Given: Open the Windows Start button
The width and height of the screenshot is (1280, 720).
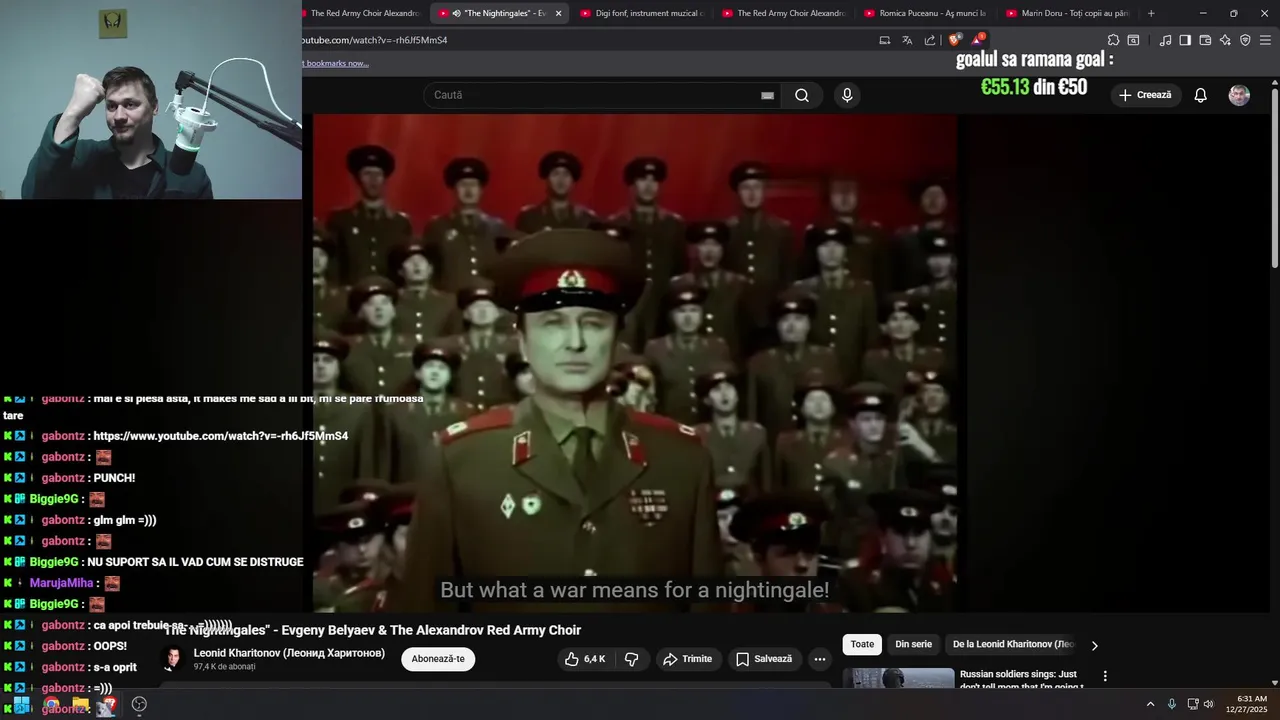Looking at the screenshot, I should pyautogui.click(x=21, y=704).
